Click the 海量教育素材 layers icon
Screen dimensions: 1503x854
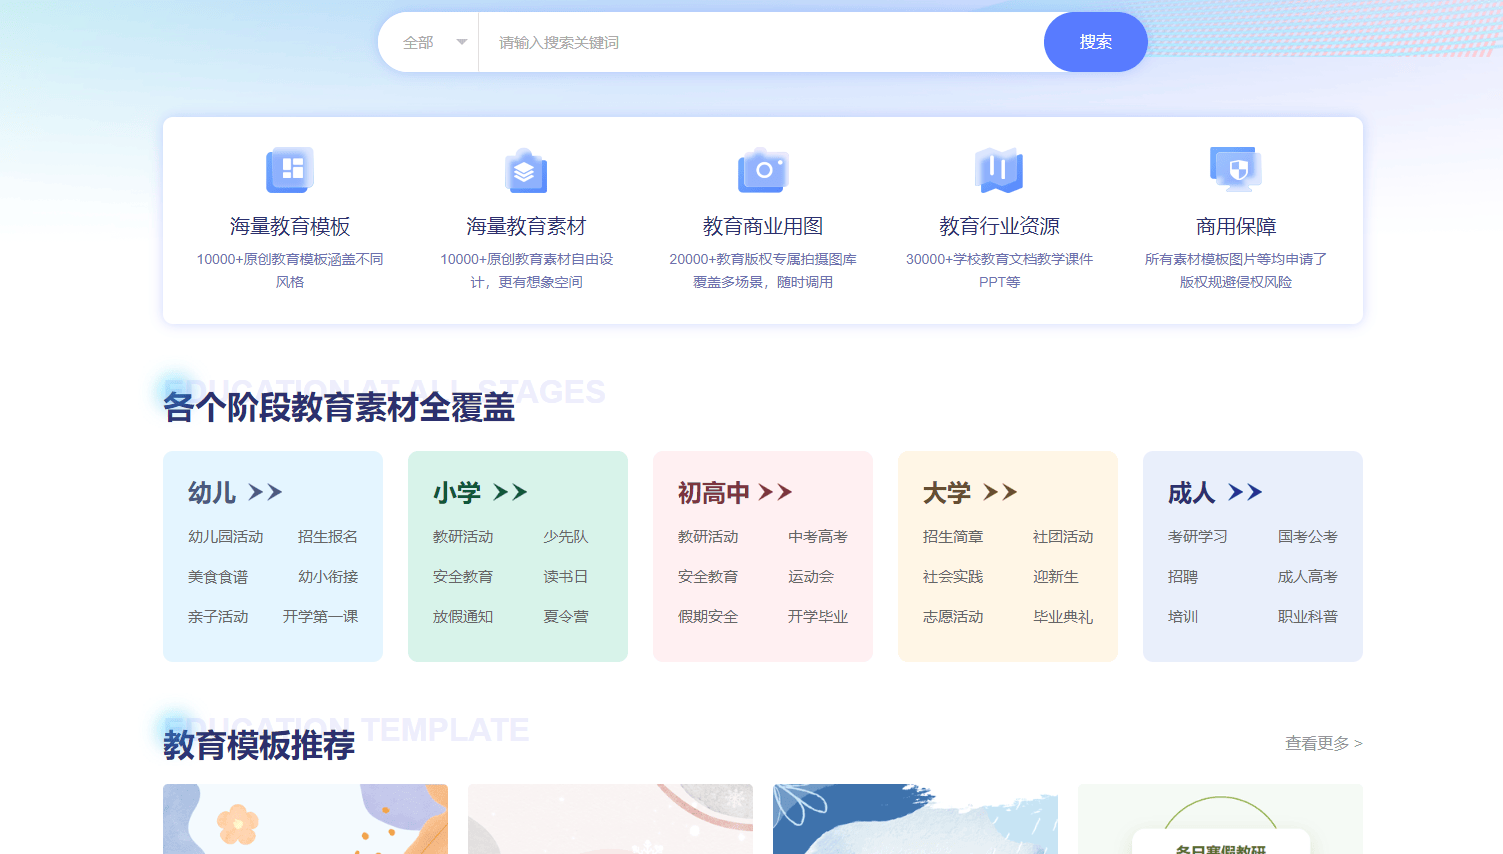526,171
